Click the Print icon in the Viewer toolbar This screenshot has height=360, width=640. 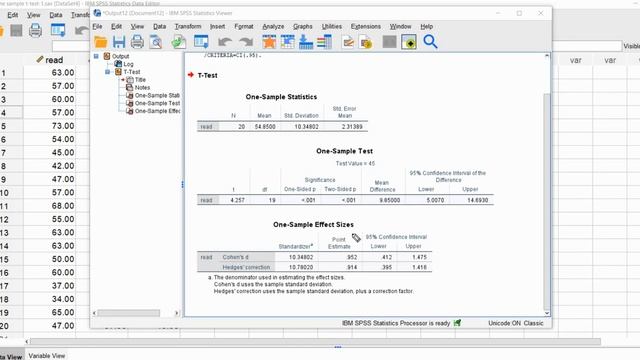pos(137,42)
